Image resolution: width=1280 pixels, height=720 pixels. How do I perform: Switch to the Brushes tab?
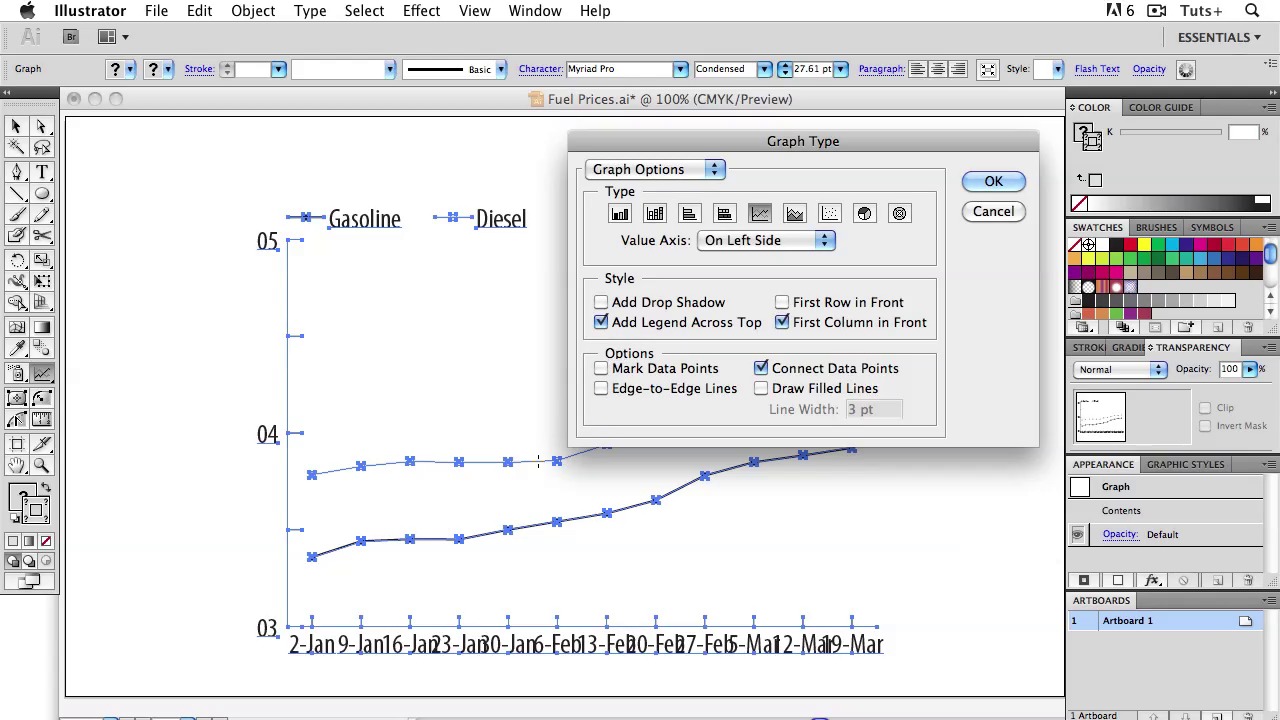click(x=1156, y=227)
